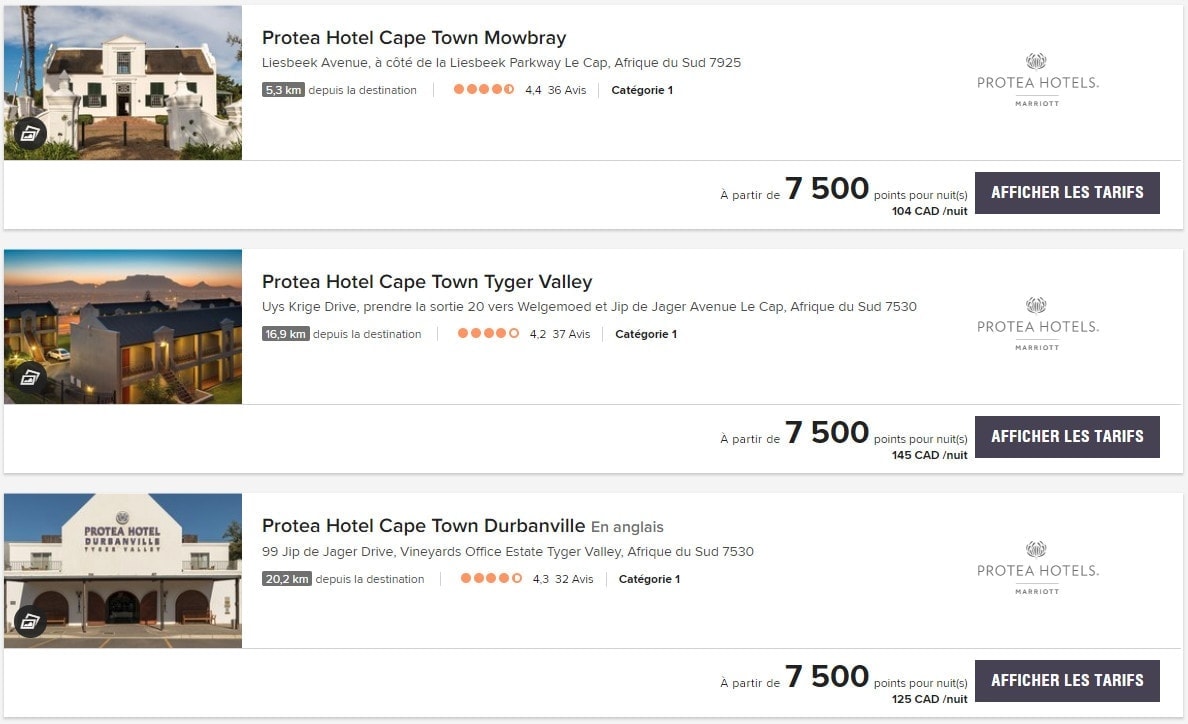
Task: Click the star rating icons for Durbanville hotel
Action: (x=489, y=578)
